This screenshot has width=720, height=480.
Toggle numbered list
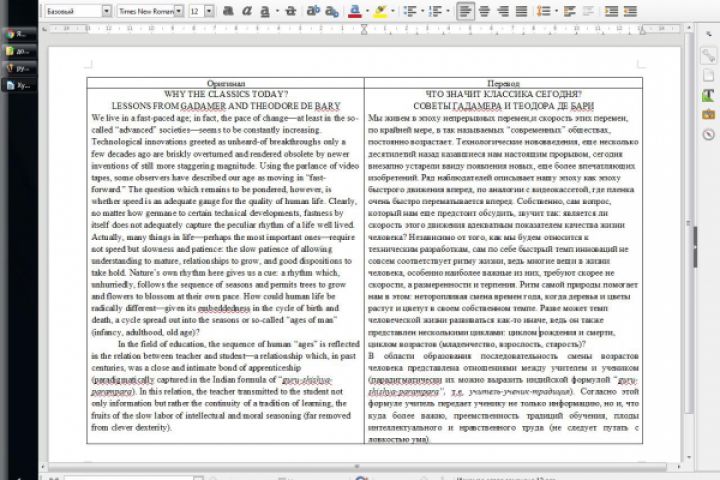pyautogui.click(x=435, y=11)
